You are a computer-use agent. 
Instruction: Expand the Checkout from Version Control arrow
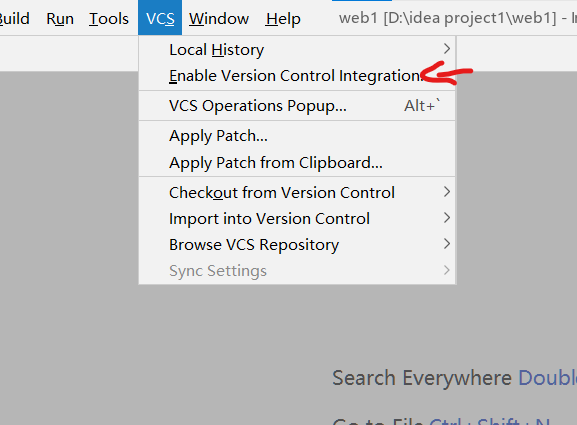click(x=447, y=192)
